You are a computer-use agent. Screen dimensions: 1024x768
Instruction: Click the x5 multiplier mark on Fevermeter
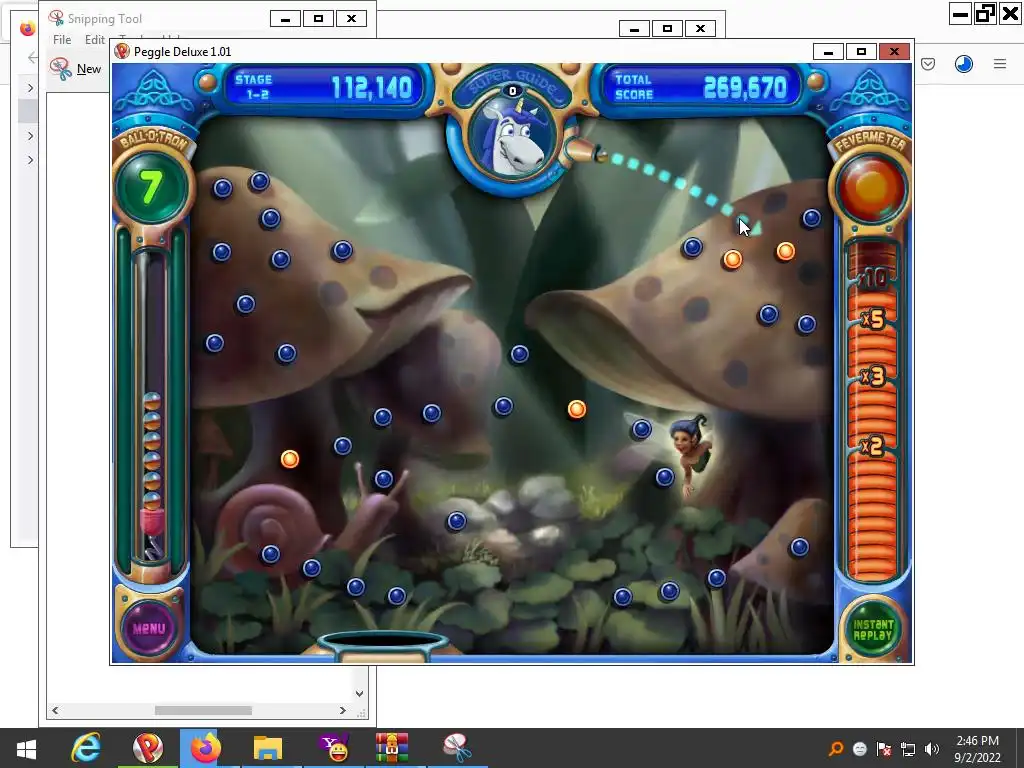tap(874, 319)
